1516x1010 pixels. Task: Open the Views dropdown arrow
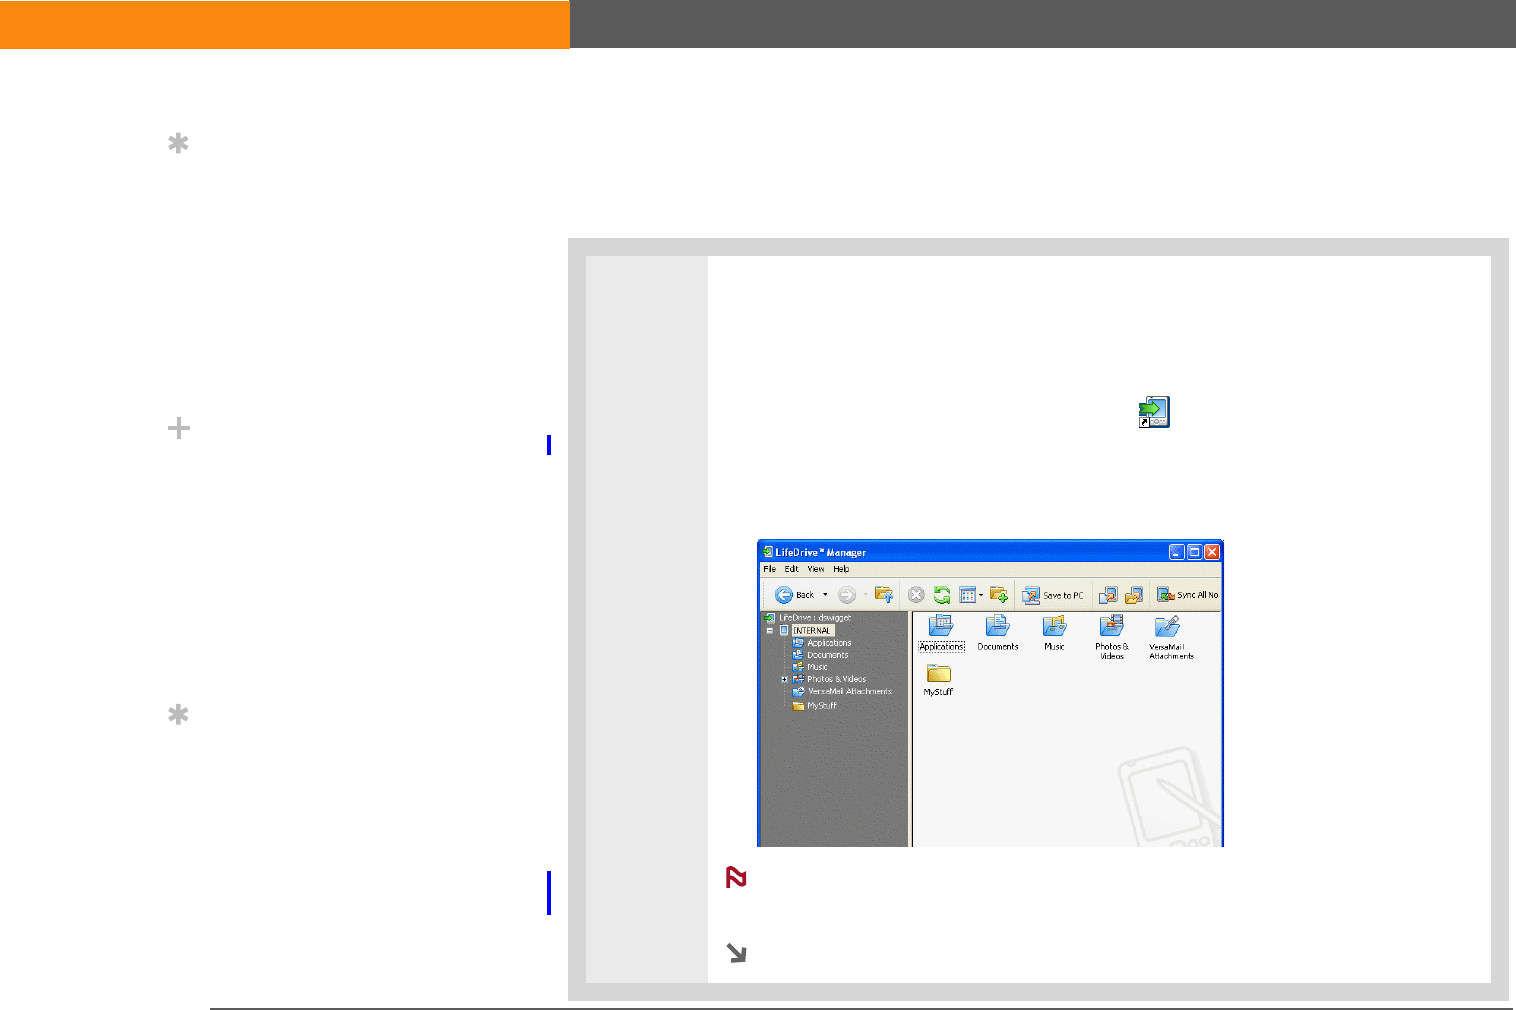(981, 595)
